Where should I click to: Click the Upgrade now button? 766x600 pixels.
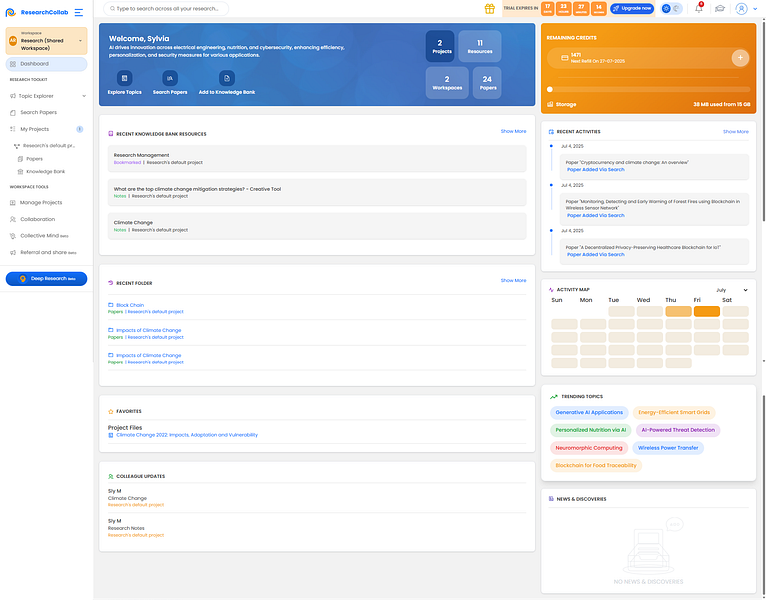point(632,8)
